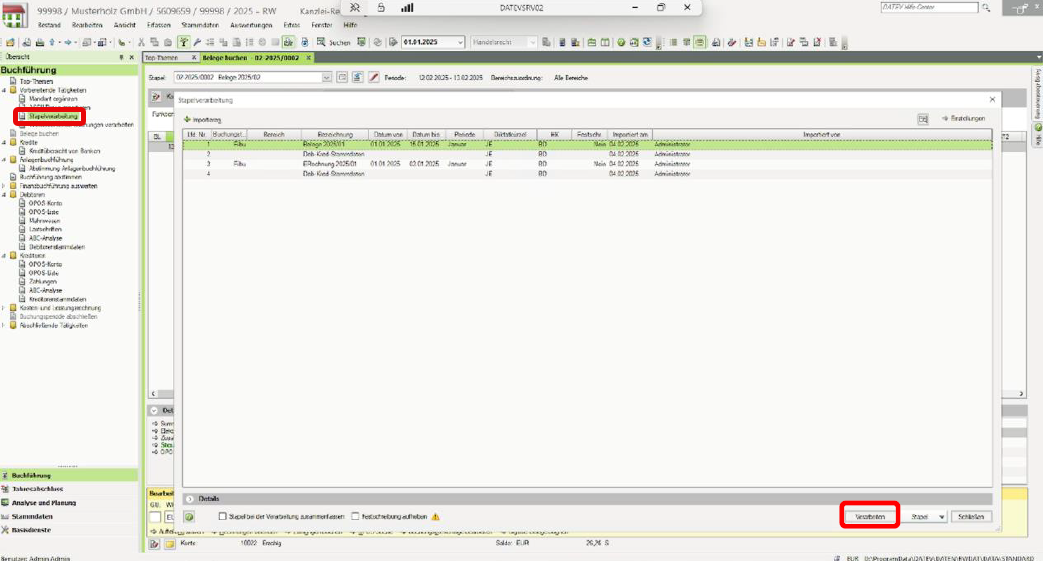Click into the DATEV Hilfe-Center search field
The width and height of the screenshot is (1043, 561).
[928, 7]
